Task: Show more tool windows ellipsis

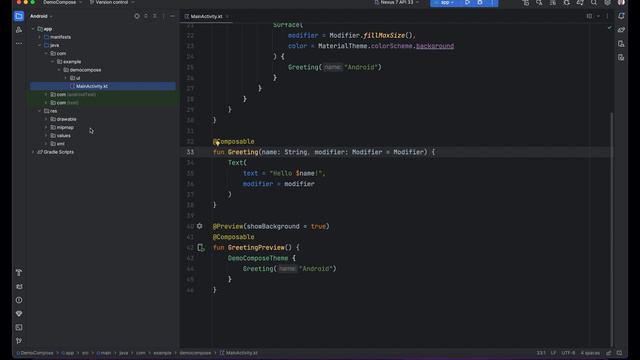Action: 19,43
